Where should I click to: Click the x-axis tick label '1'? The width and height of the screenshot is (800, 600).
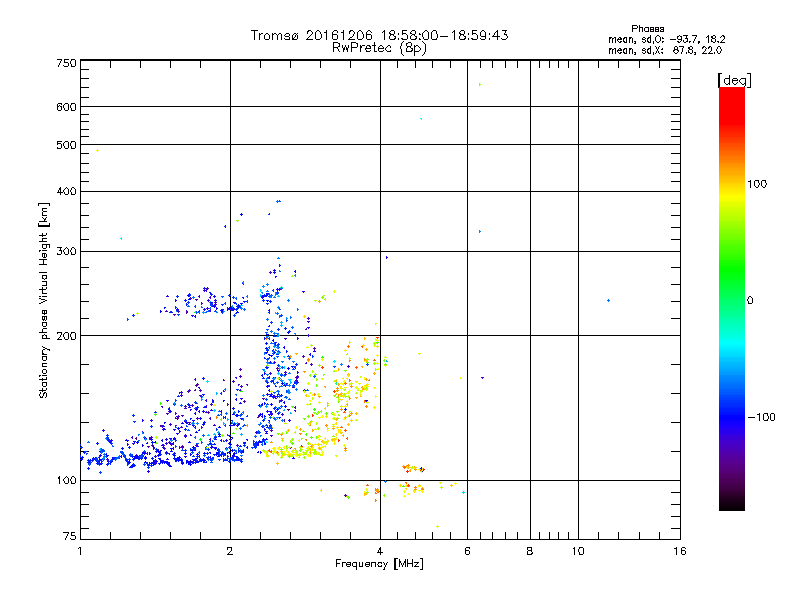point(80,551)
